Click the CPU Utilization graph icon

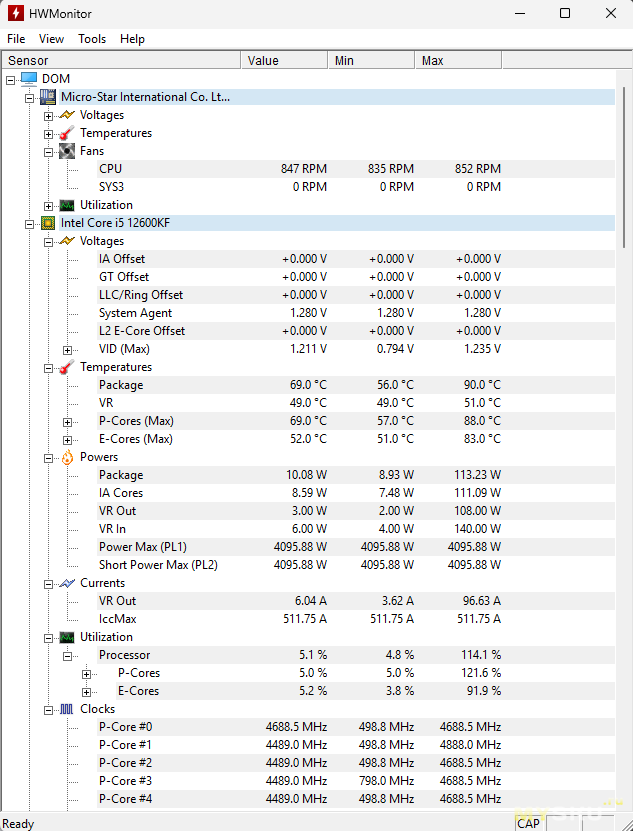point(67,637)
